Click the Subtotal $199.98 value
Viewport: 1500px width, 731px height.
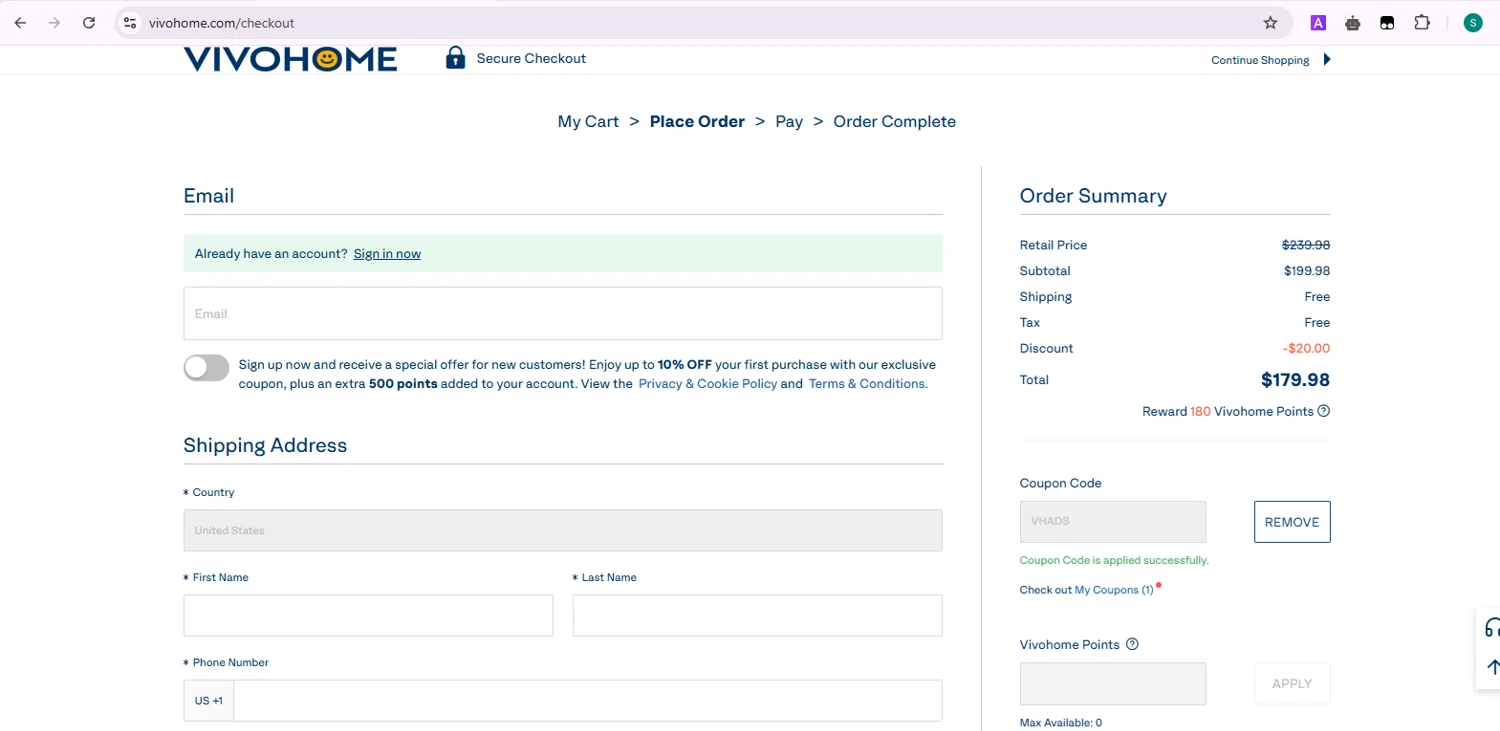click(x=1307, y=271)
